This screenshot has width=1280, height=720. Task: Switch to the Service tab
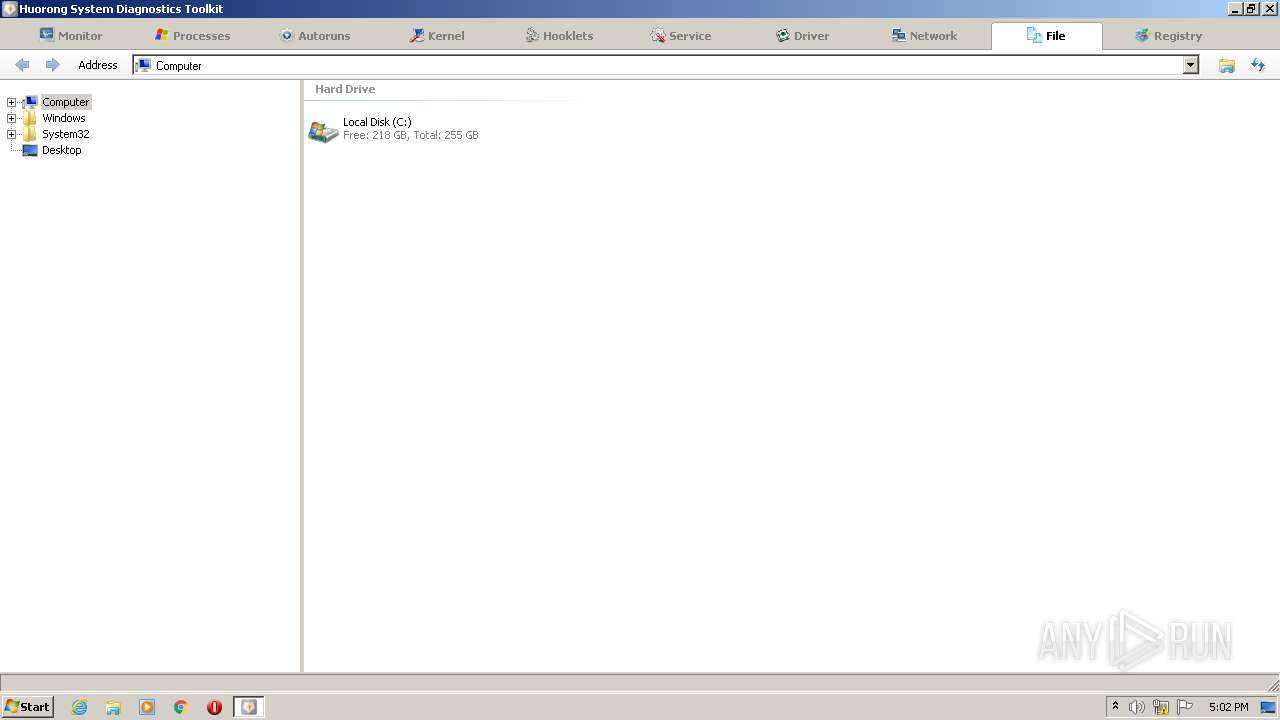tap(680, 36)
